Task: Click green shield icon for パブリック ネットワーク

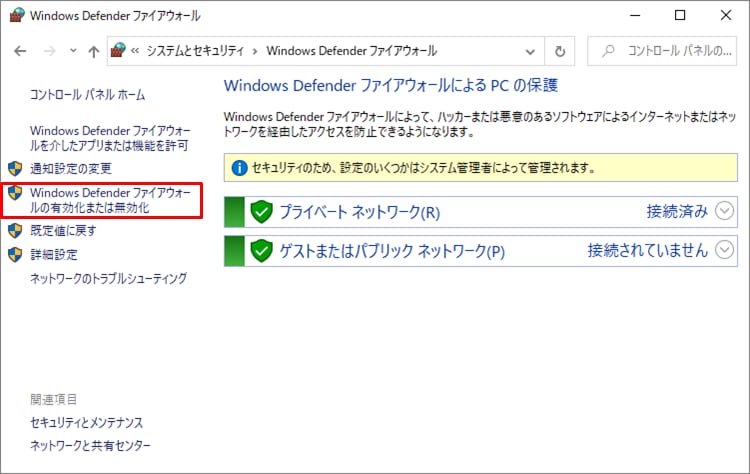Action: point(262,250)
